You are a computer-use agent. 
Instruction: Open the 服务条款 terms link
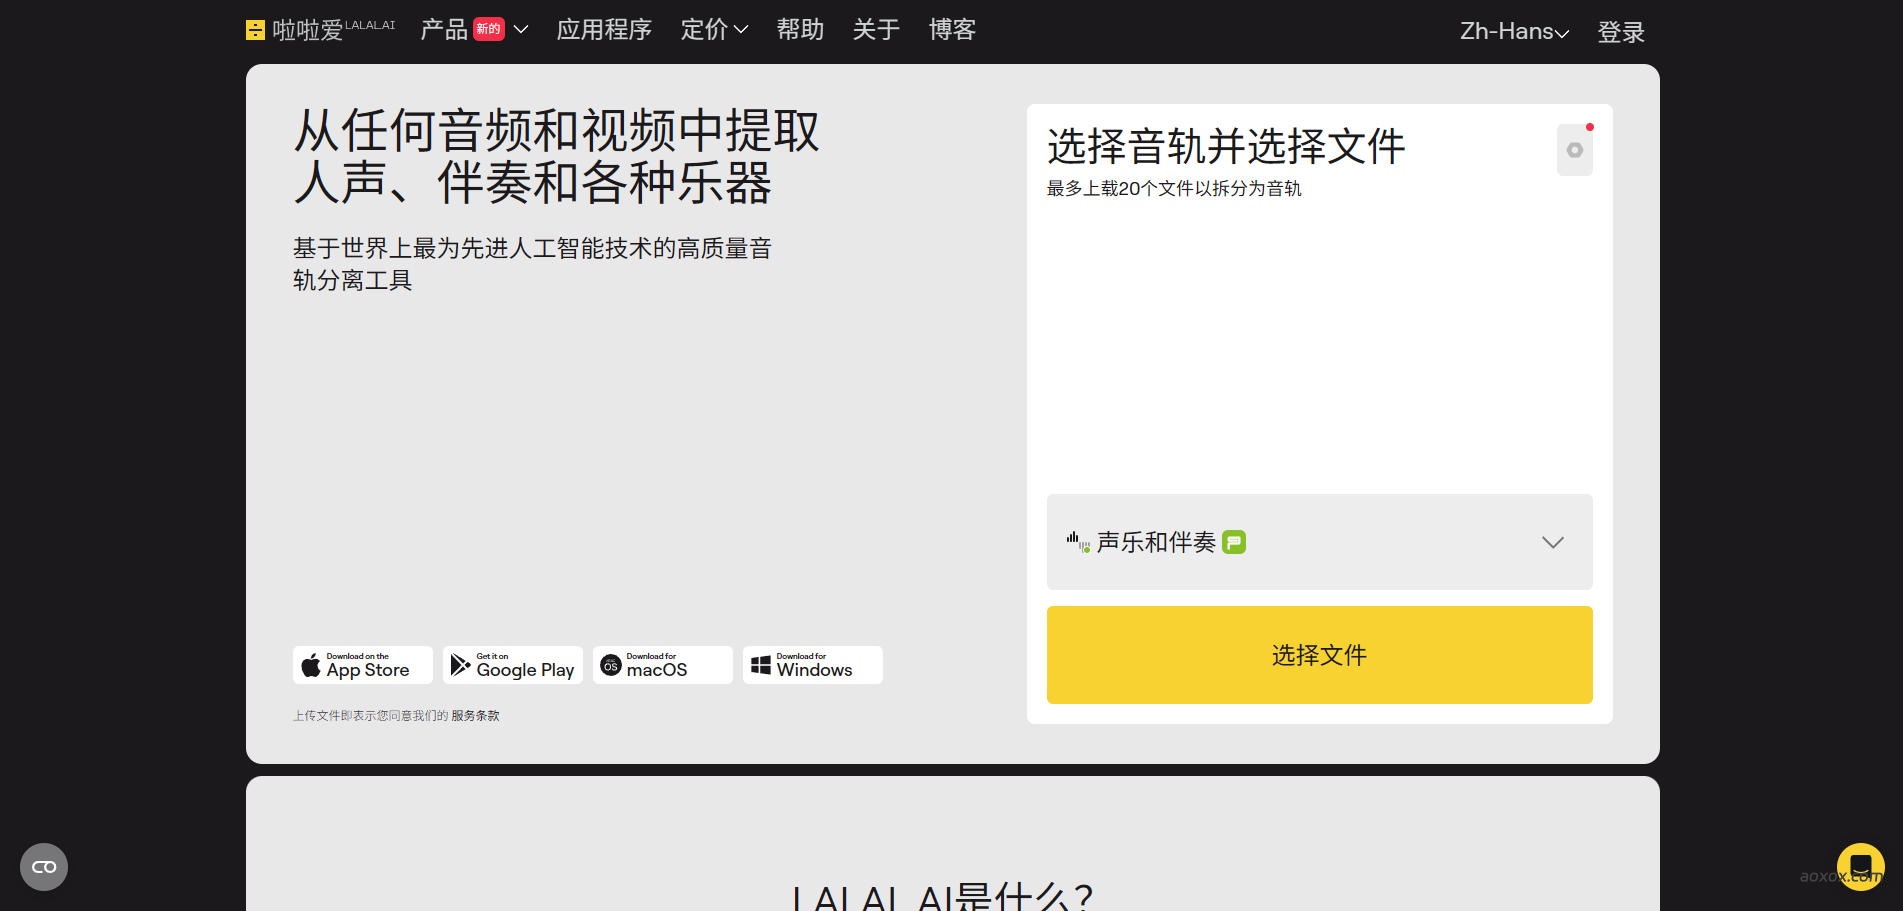coord(473,715)
